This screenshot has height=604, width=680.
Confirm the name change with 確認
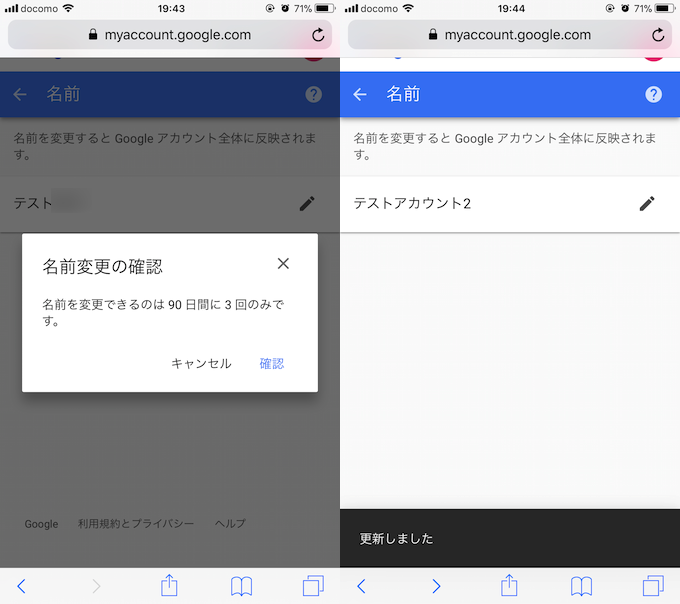pos(271,364)
